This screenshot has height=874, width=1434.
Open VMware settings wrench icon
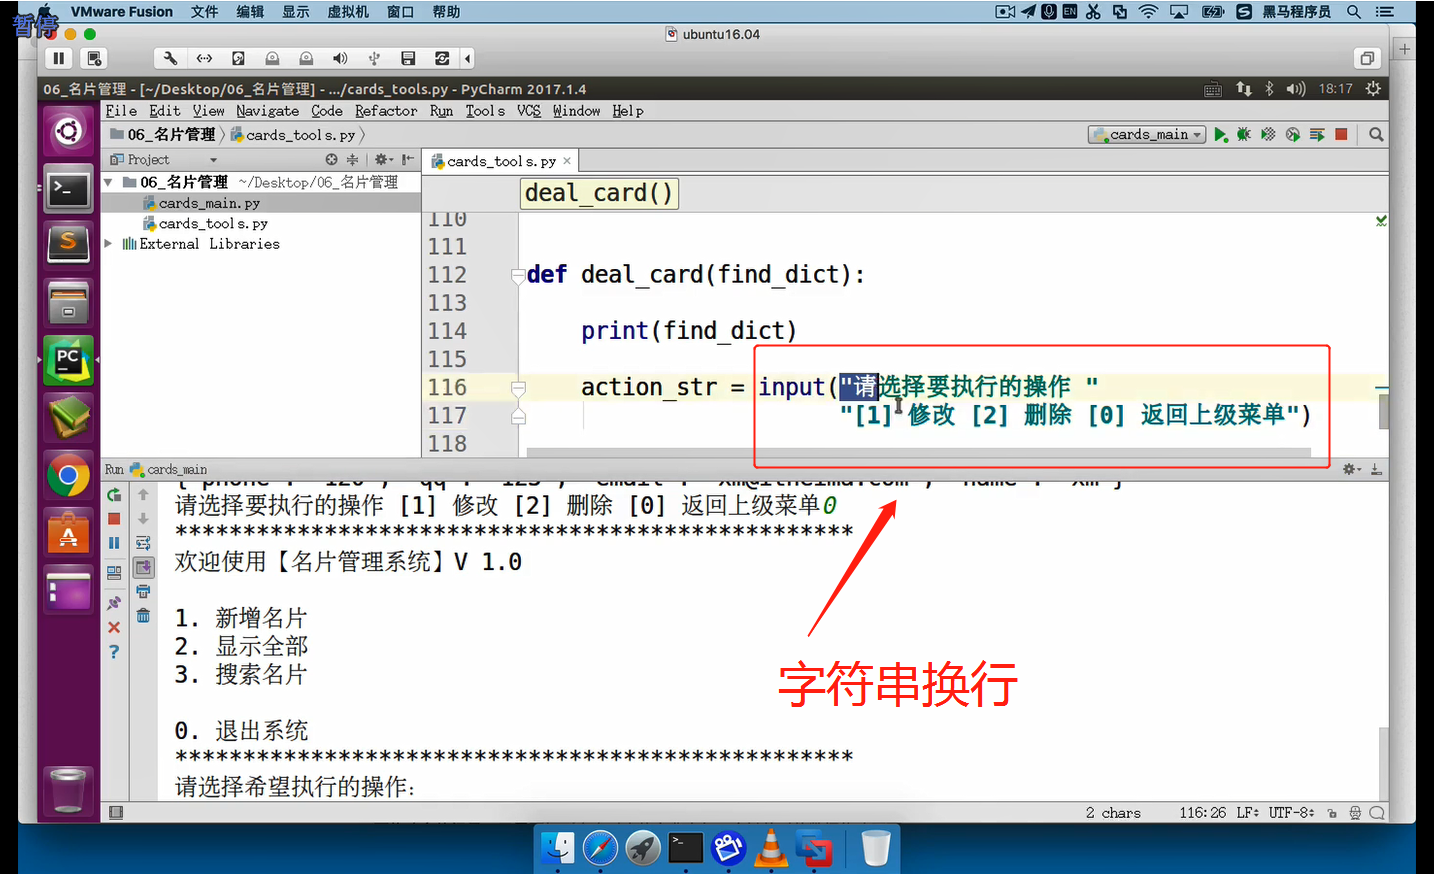(x=170, y=58)
